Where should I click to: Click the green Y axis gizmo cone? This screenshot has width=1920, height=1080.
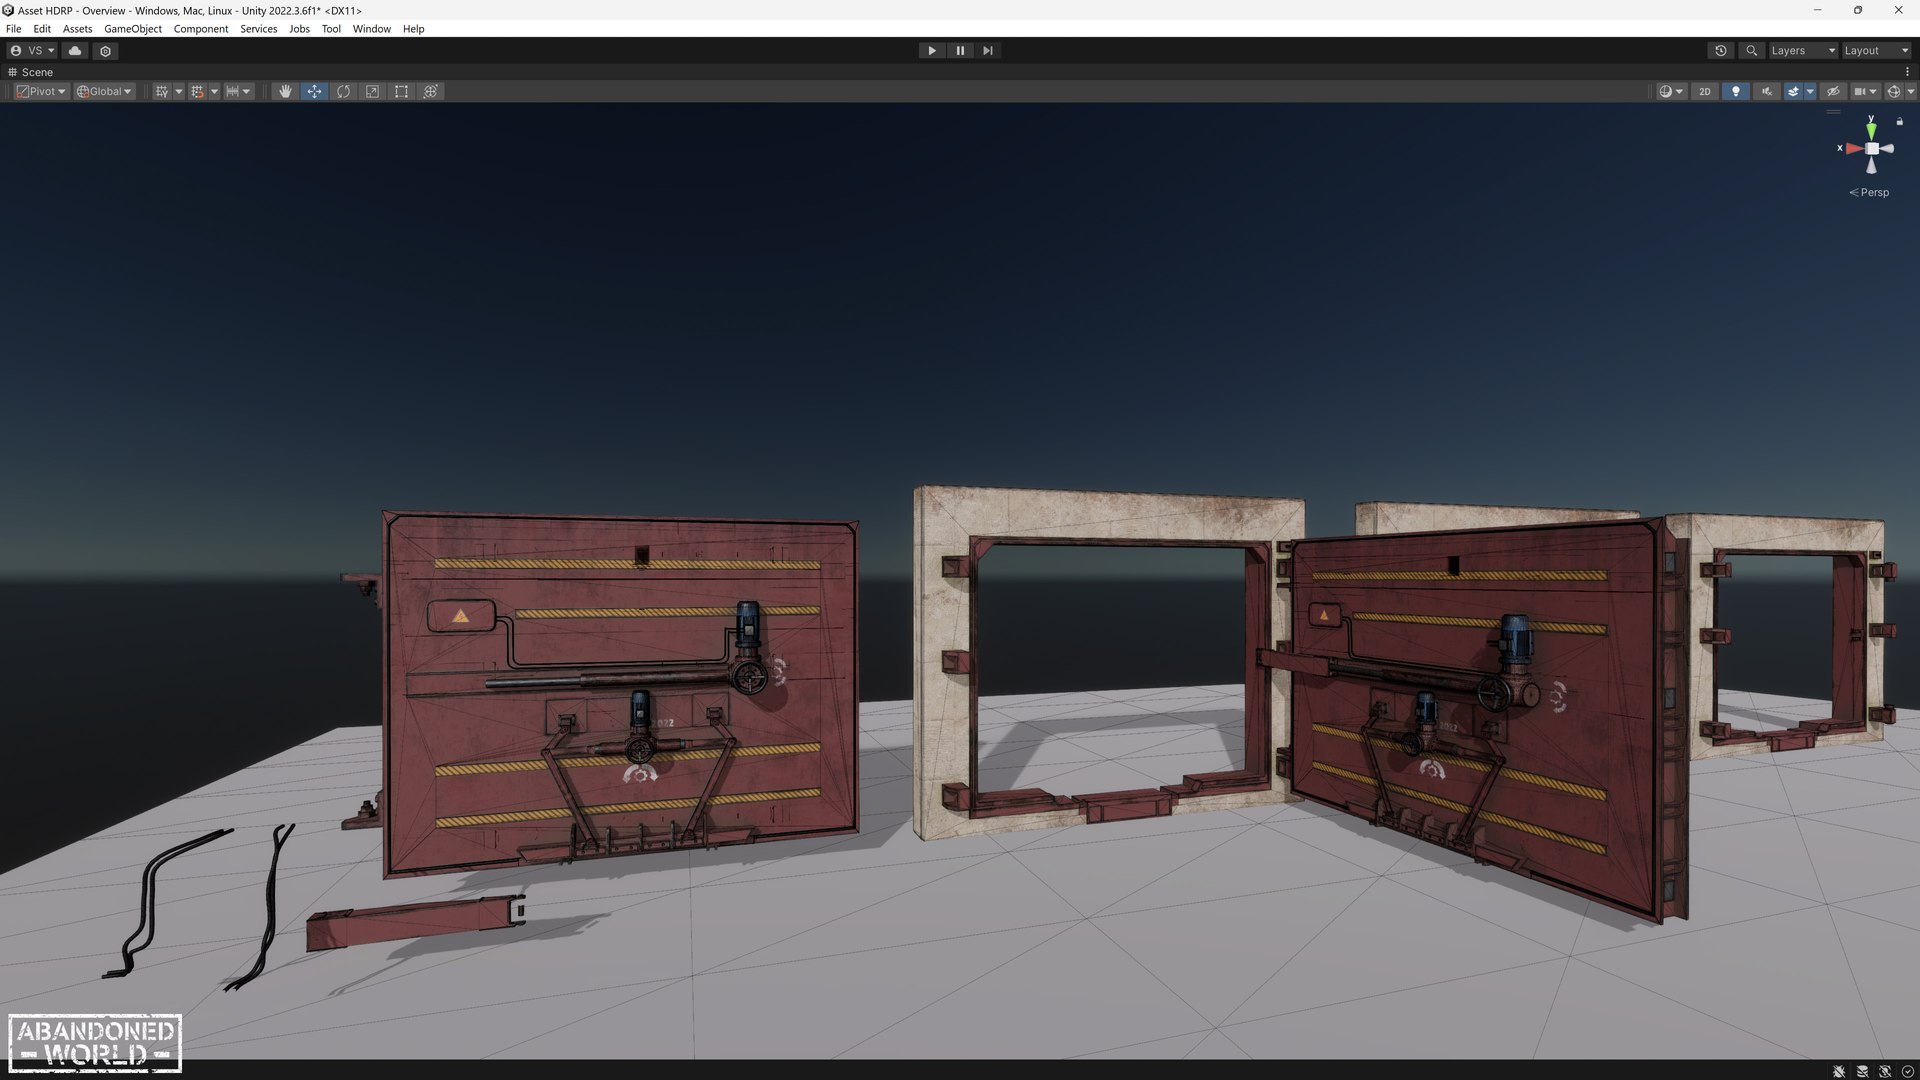tap(1871, 130)
